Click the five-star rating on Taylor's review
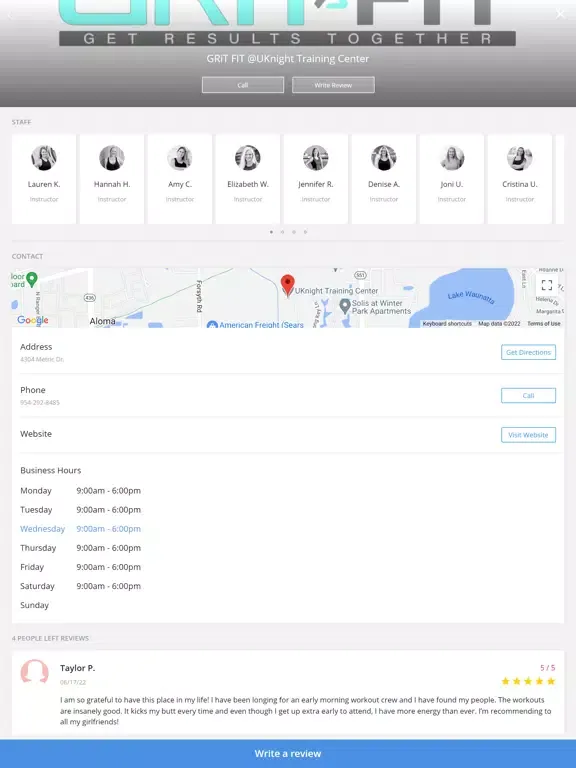Screen dimensions: 576x768 click(x=528, y=681)
